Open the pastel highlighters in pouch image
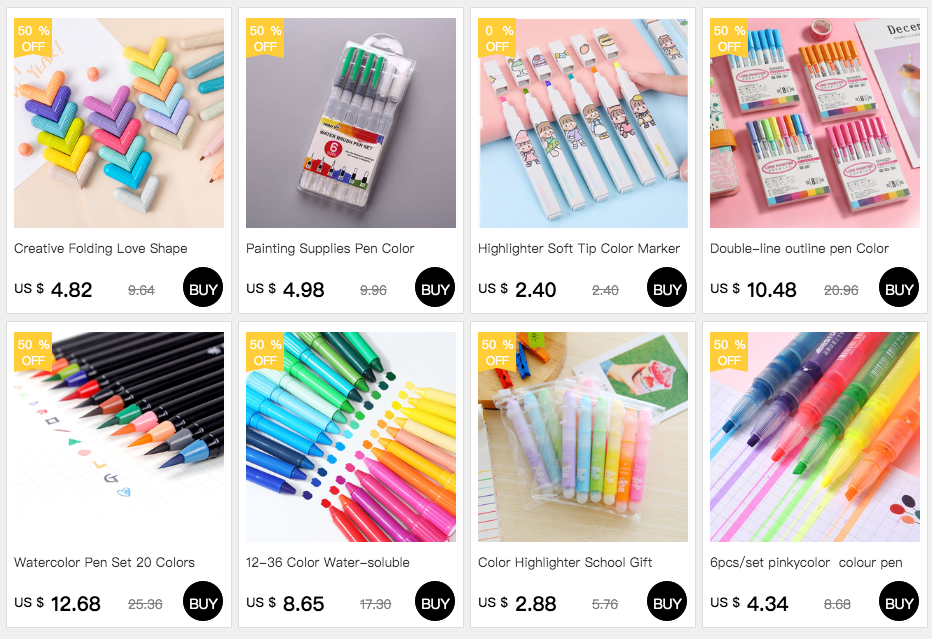 click(x=582, y=437)
